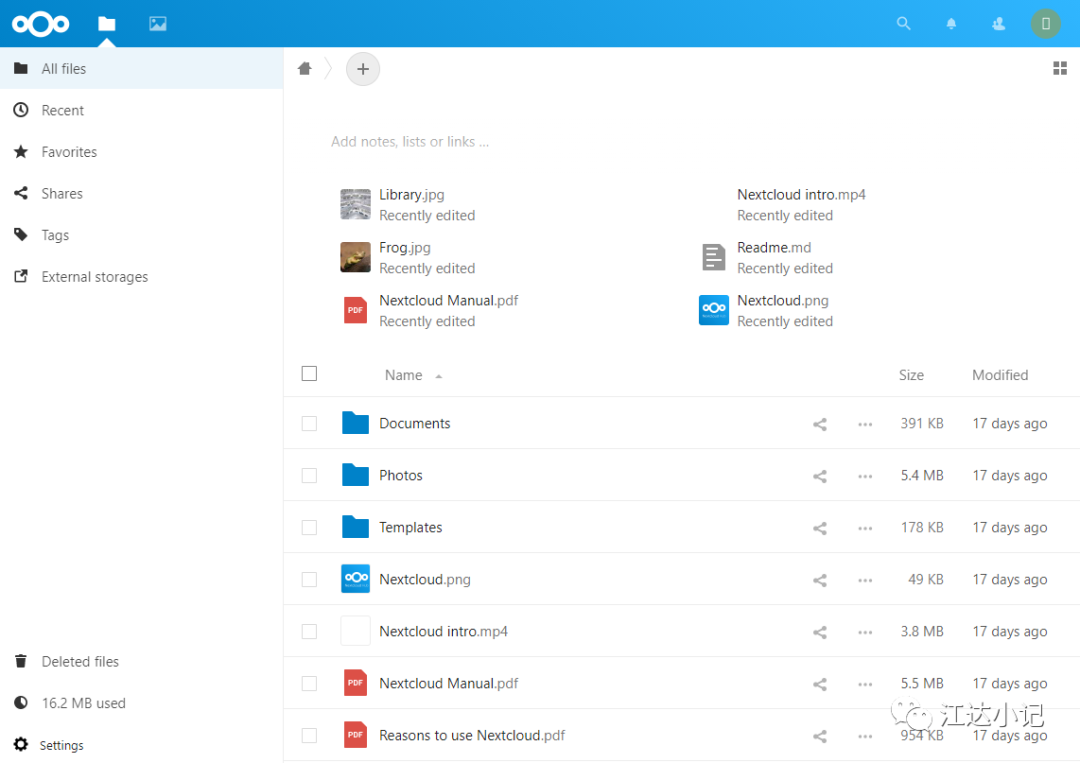Select the Nextcloud Manual.pdf row checkbox
Viewport: 1080px width, 763px height.
pos(309,683)
